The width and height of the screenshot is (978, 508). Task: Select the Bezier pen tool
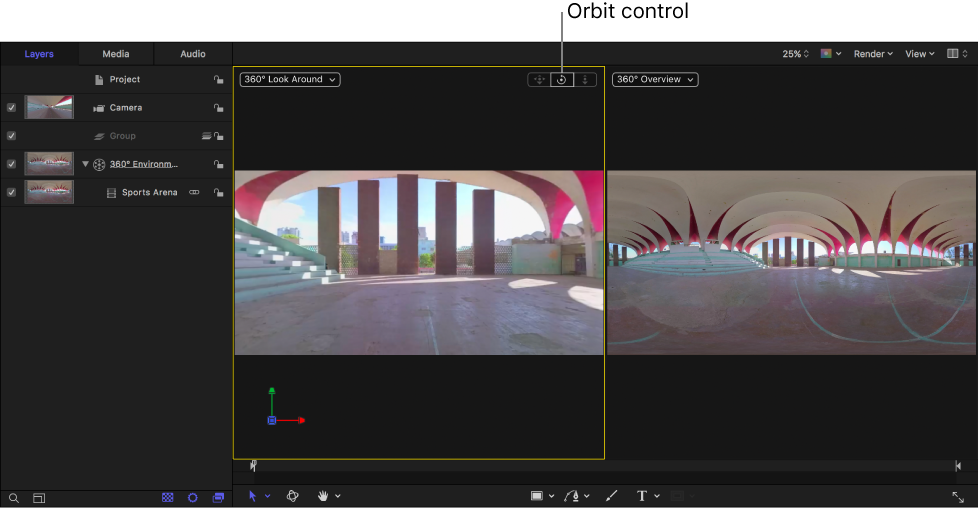[x=571, y=496]
